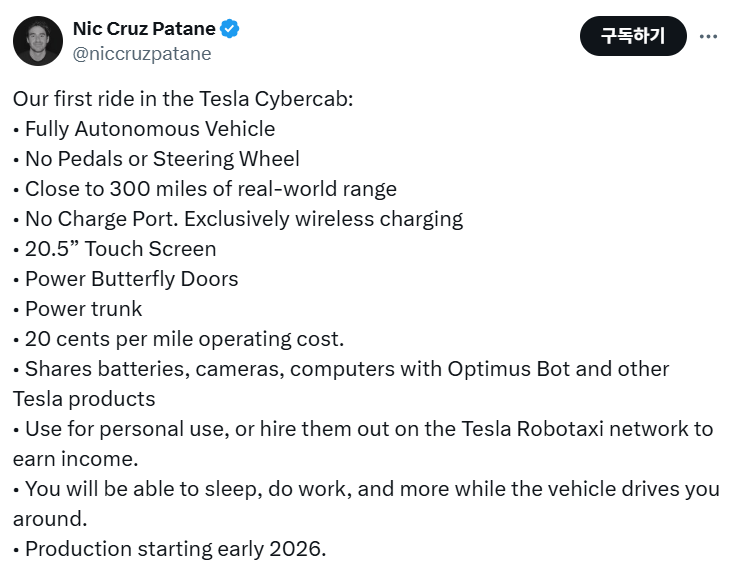Click the 'Shares batteries, cameras, computers' line
The image size is (738, 569).
click(341, 369)
